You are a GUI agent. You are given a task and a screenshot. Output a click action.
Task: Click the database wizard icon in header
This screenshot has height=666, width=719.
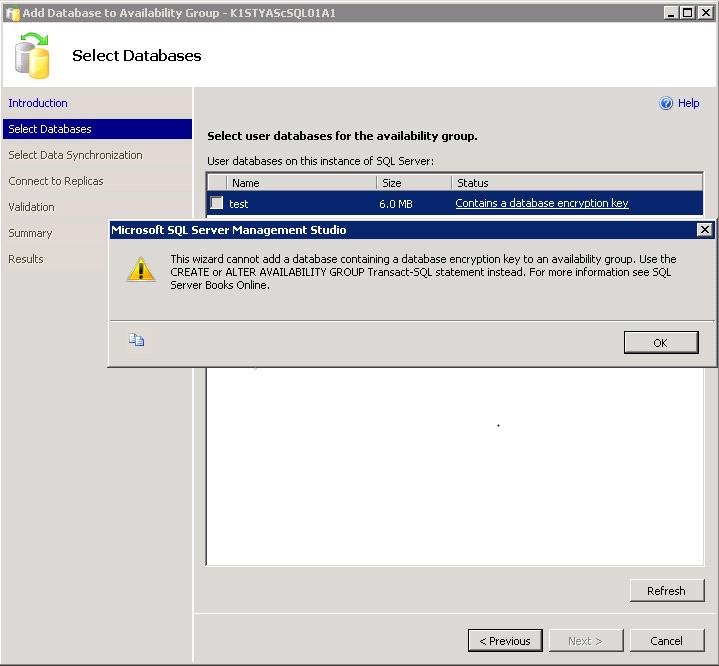32,56
